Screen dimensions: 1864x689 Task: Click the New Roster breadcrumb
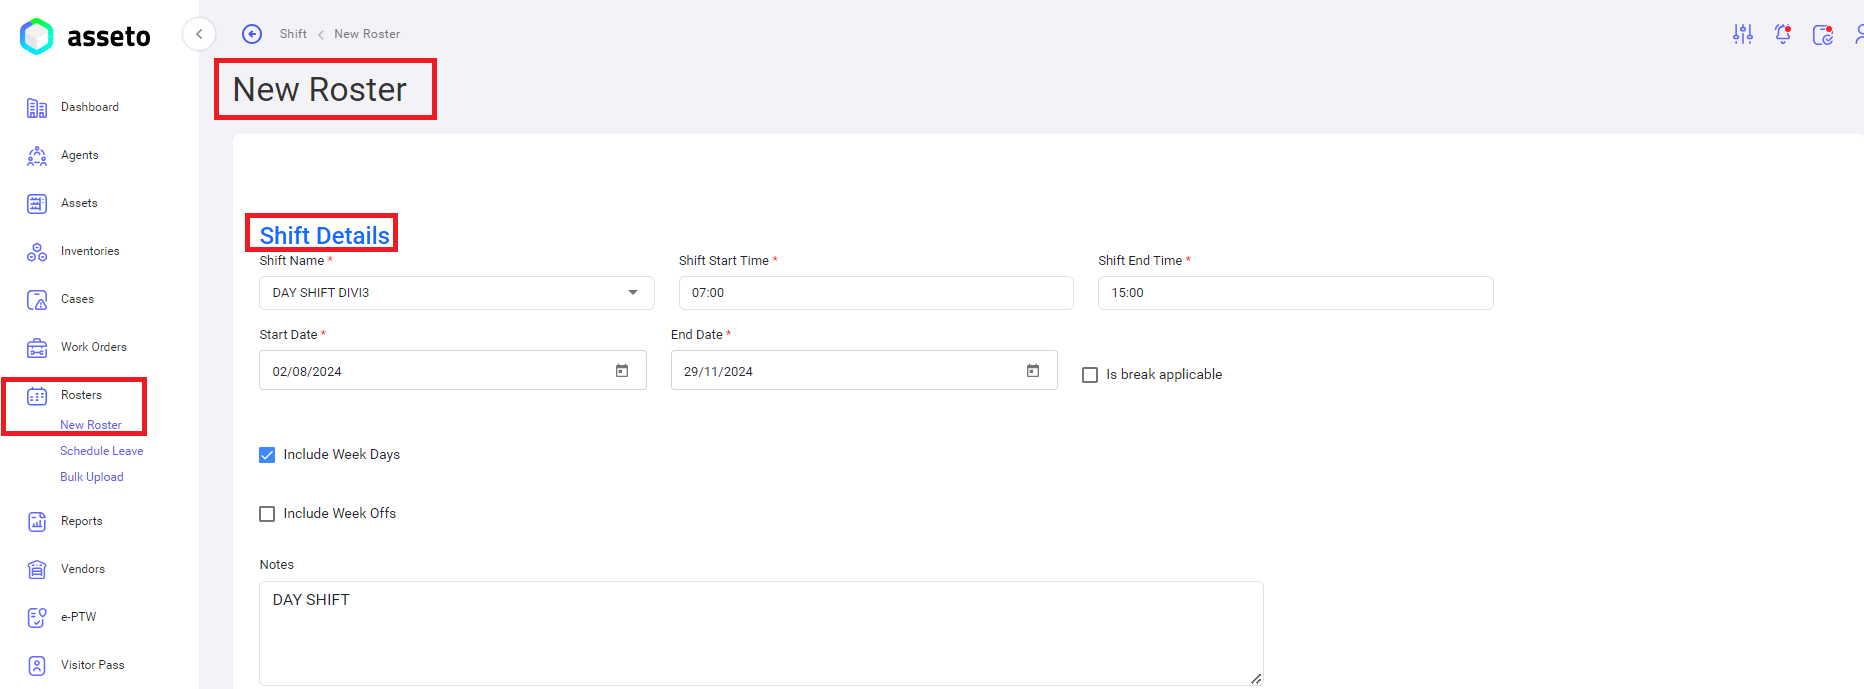click(367, 34)
